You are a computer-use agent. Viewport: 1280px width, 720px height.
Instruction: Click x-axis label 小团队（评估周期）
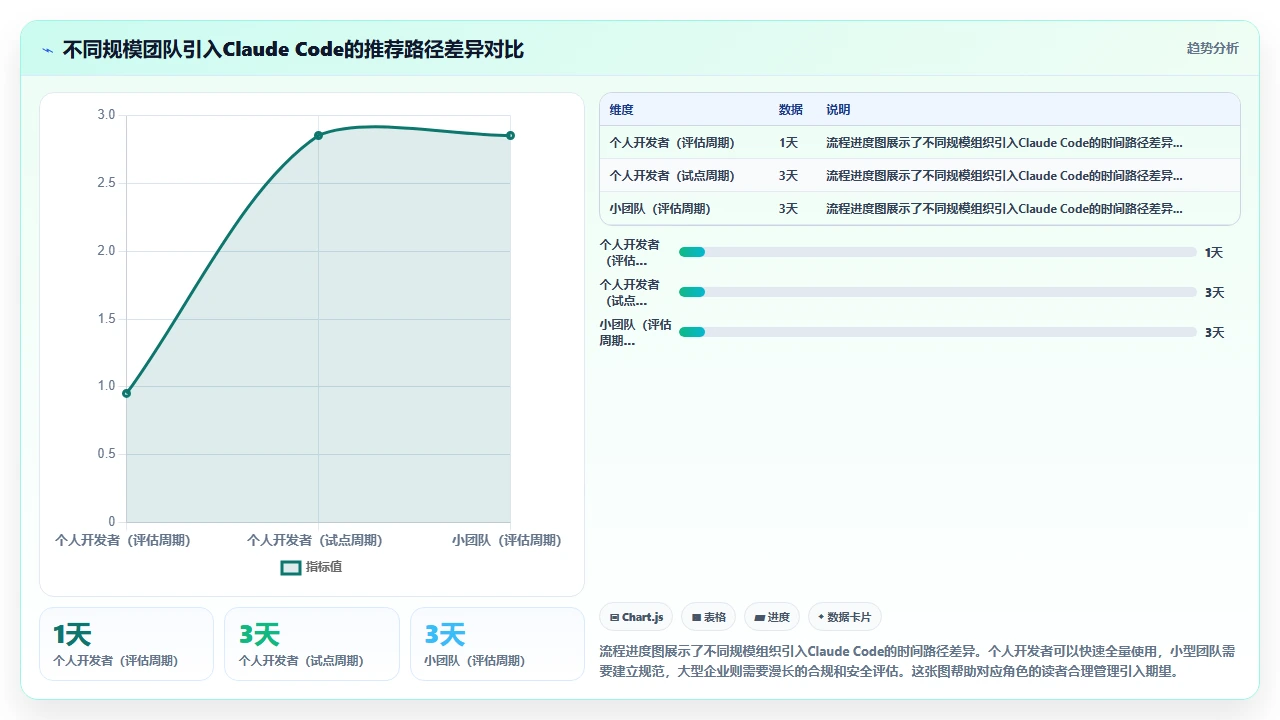[x=506, y=540]
